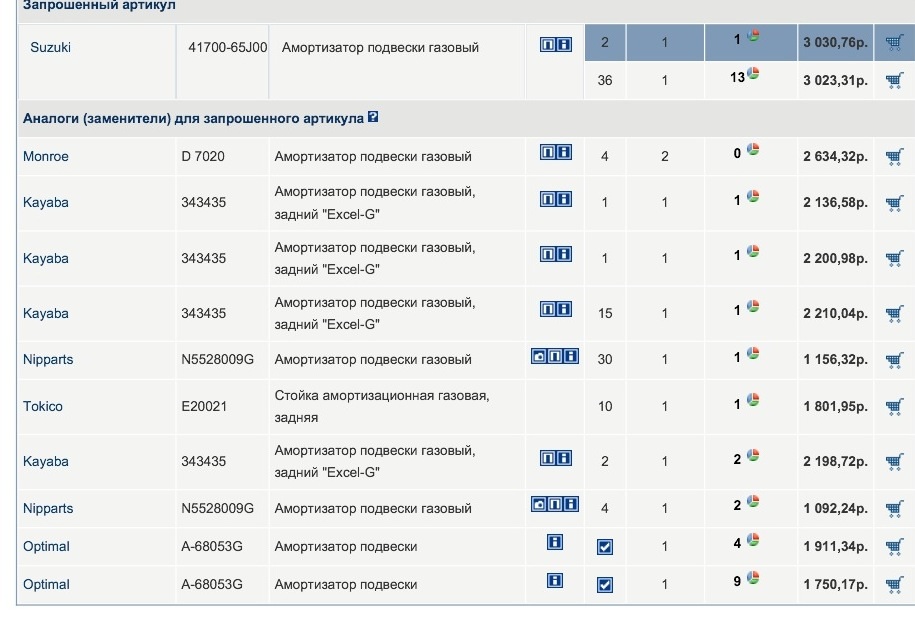Toggle checkbox in Optimal 1 750,17р. row
Screen dimensions: 915x618
click(604, 585)
